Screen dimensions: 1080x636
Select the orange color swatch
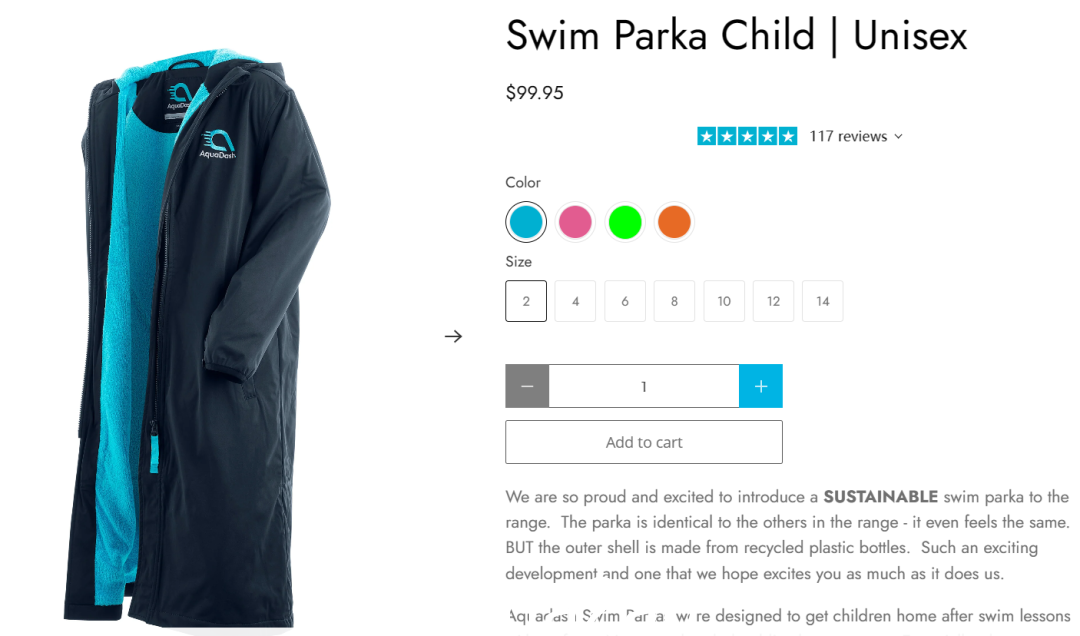(674, 222)
